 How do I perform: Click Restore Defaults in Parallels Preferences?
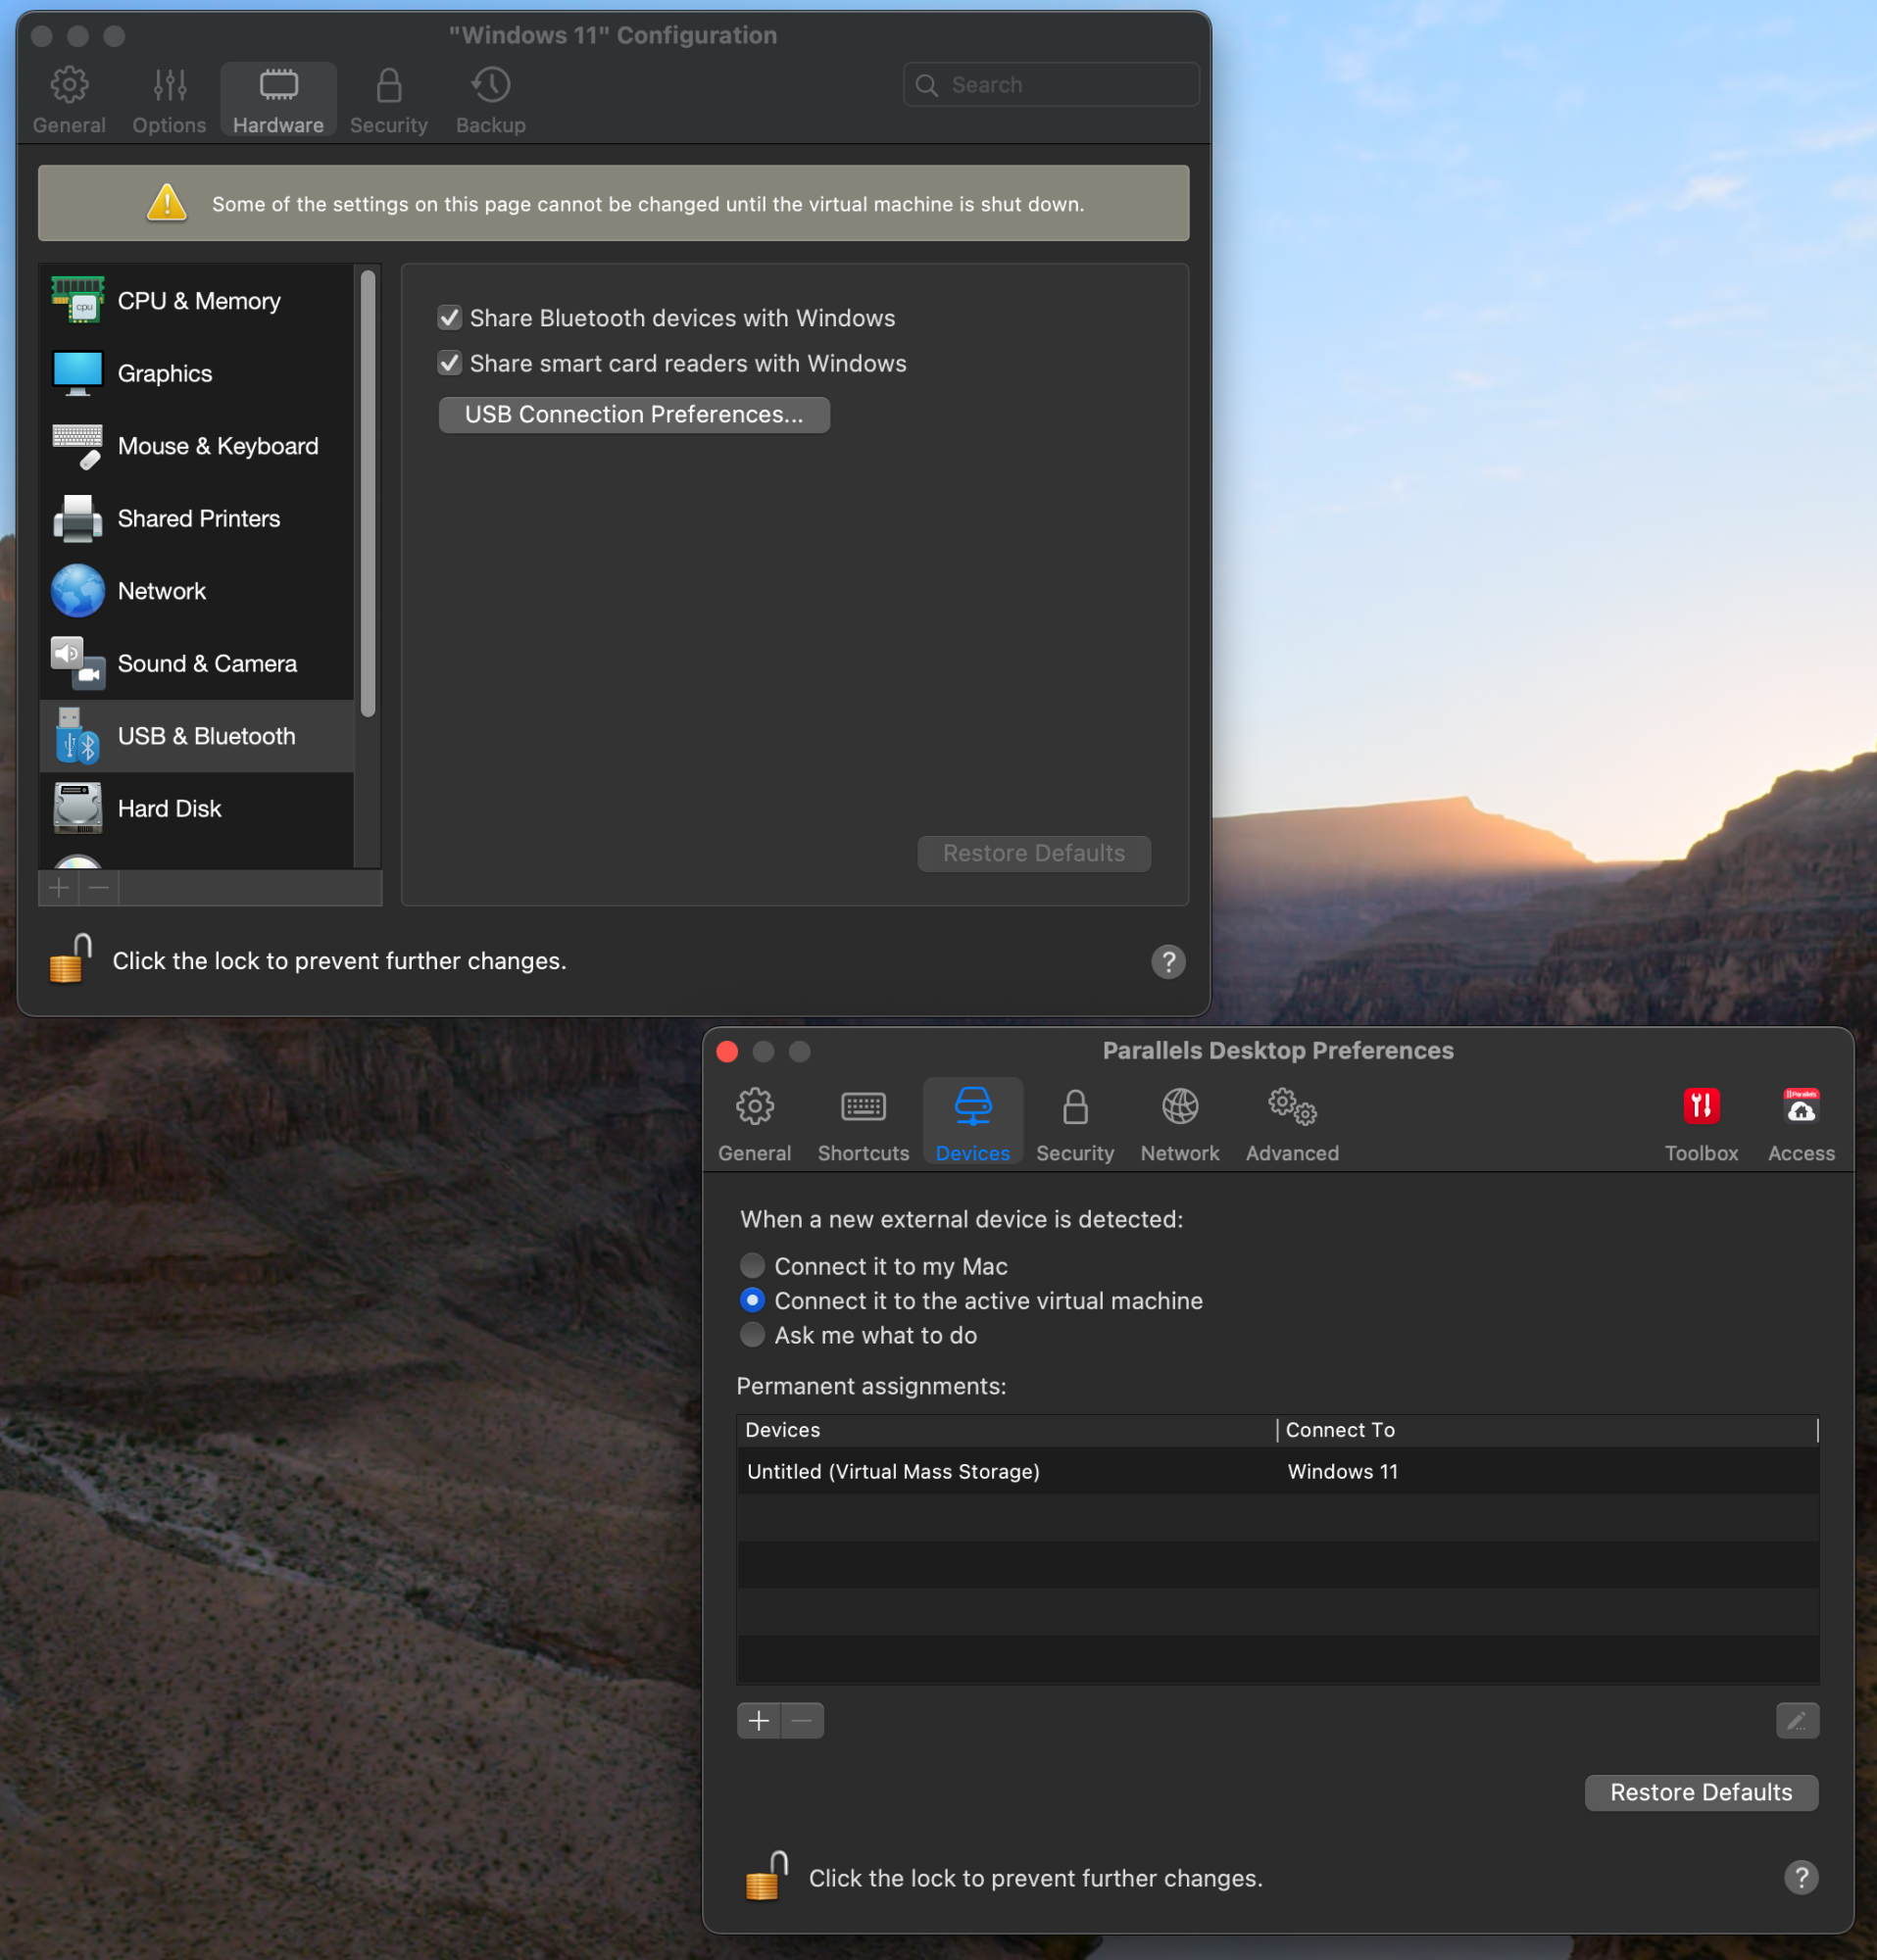coord(1701,1792)
